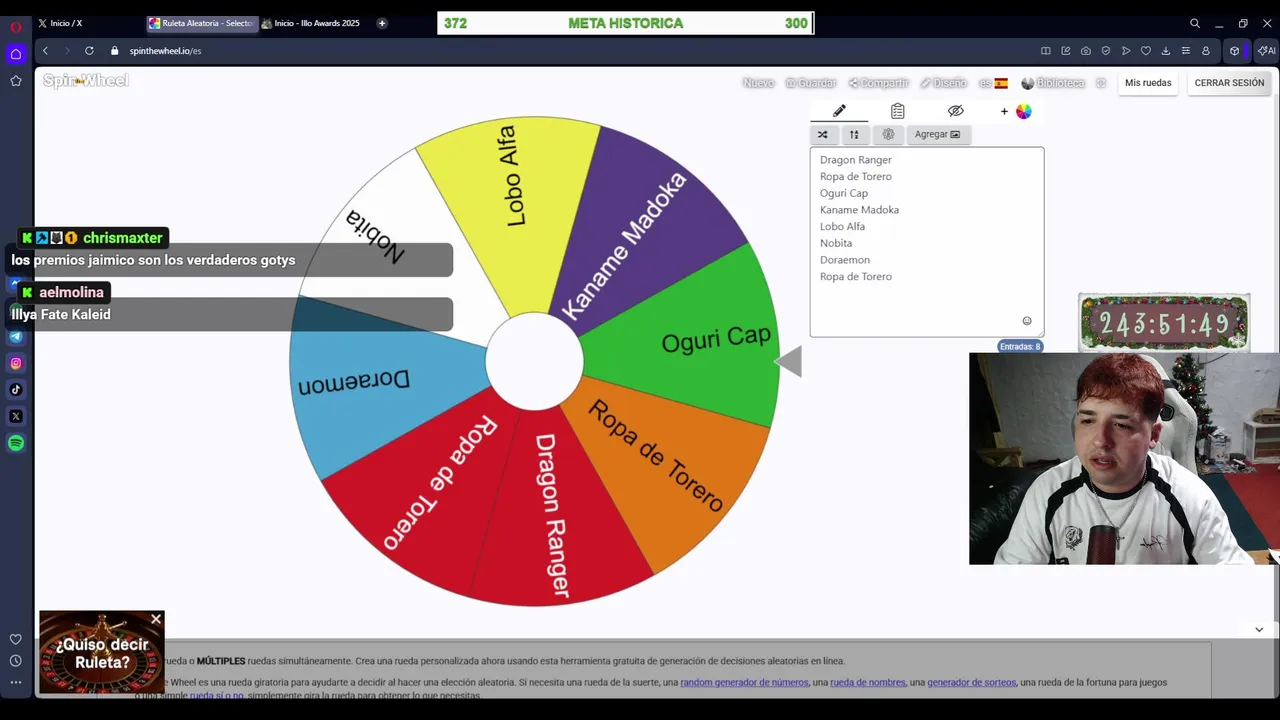Click the Kaname Madoka entry in list
1280x720 pixels.
click(x=859, y=210)
